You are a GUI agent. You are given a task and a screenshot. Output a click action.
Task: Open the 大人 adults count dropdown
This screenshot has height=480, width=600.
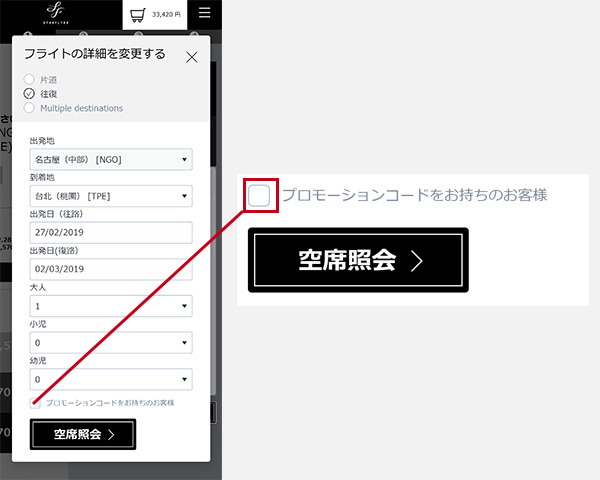tap(111, 306)
